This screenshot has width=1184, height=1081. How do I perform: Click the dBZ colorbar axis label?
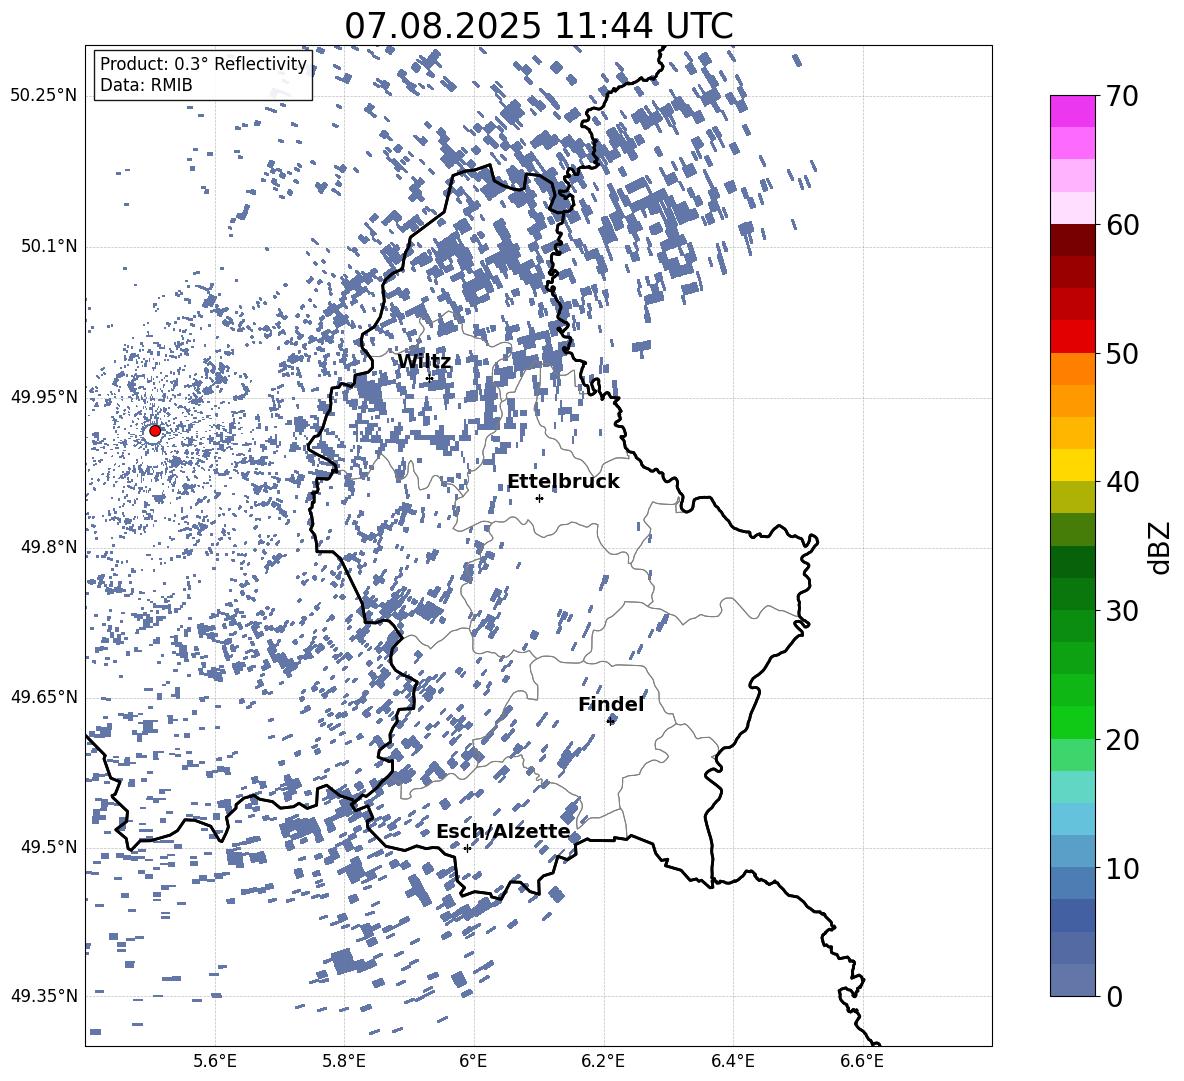click(x=1161, y=547)
